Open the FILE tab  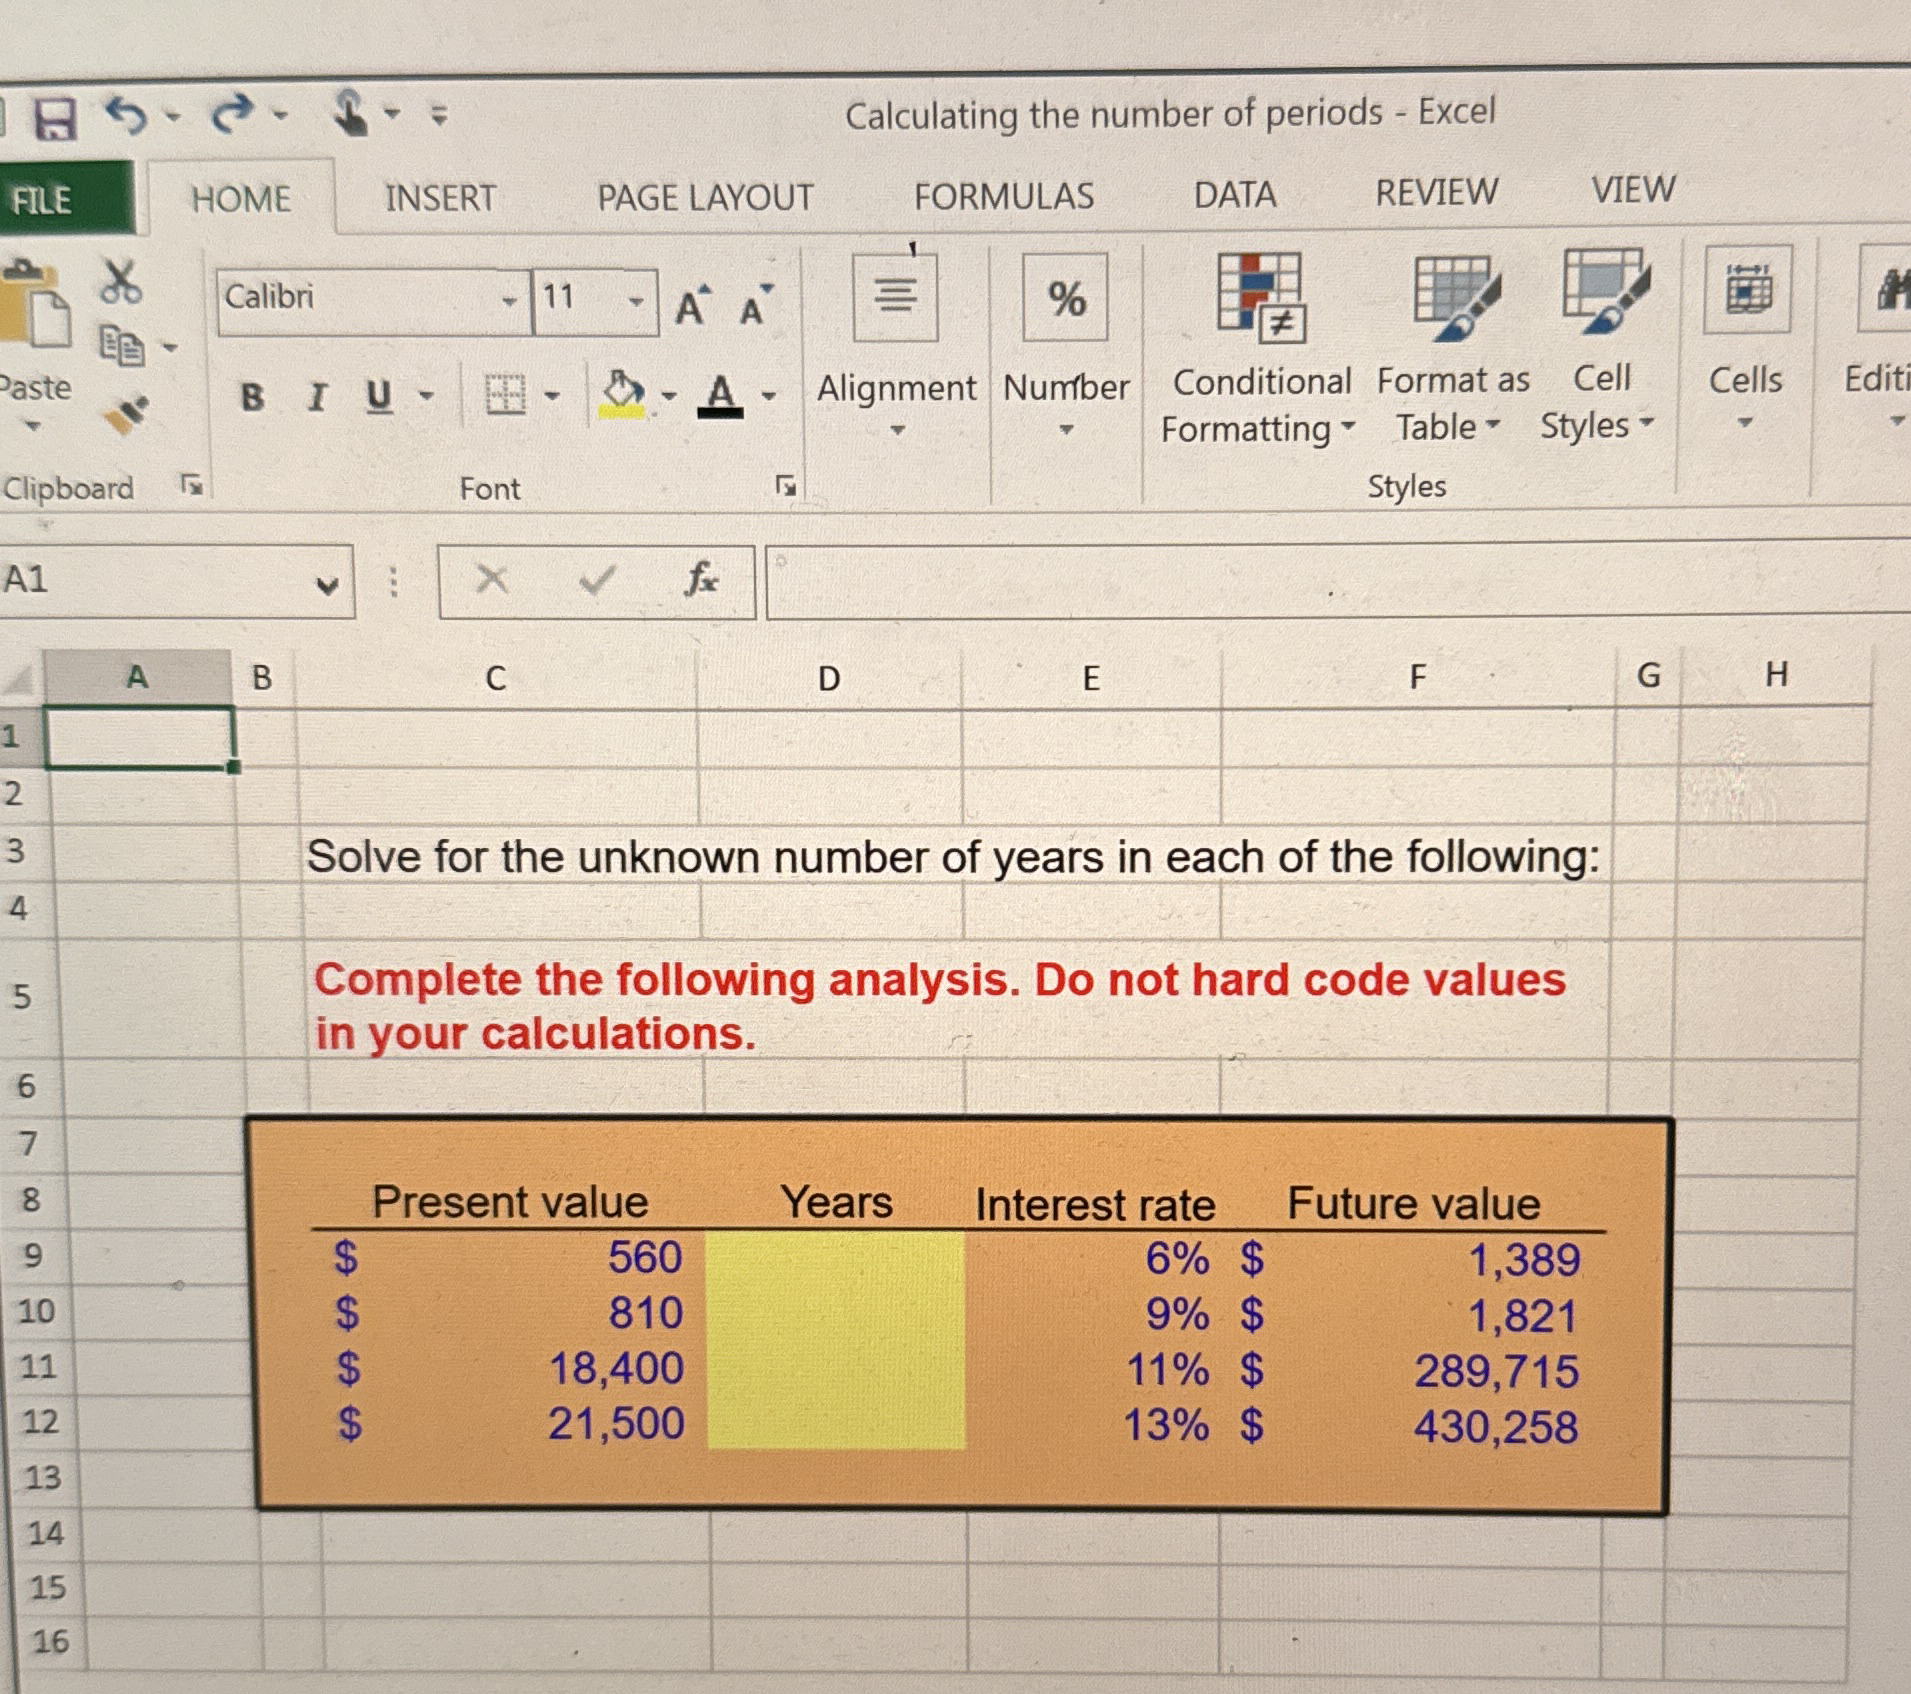[x=66, y=199]
